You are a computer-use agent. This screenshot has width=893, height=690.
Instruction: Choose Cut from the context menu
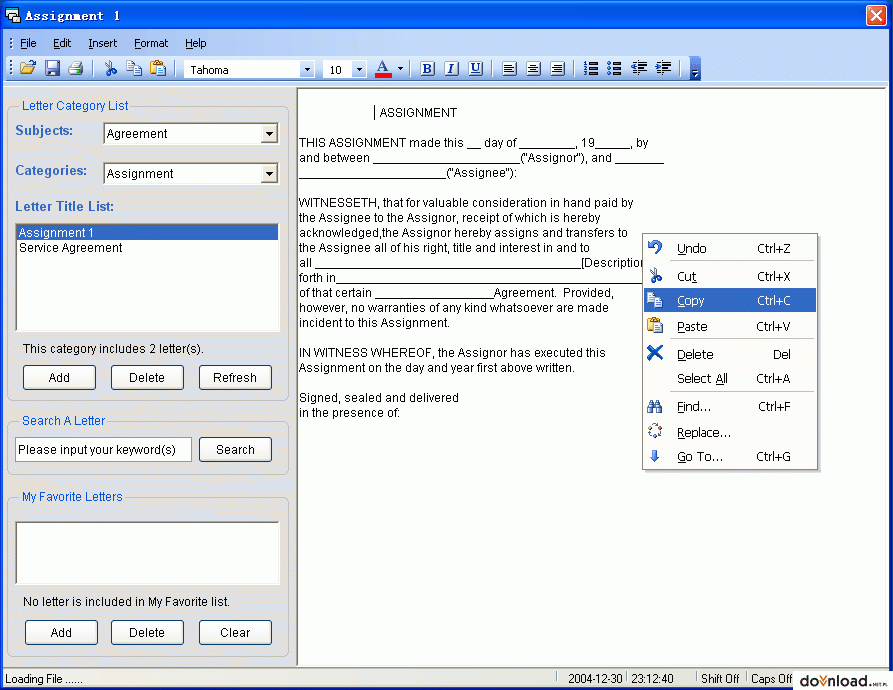730,276
